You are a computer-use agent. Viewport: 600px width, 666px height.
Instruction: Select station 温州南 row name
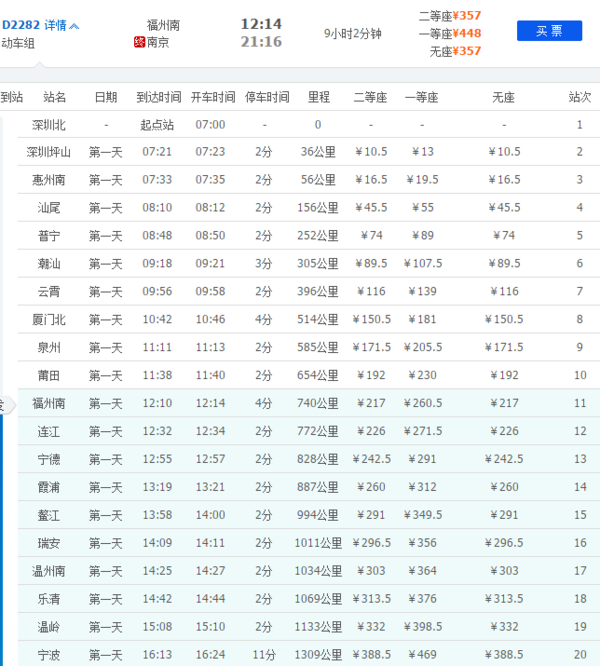pyautogui.click(x=48, y=571)
